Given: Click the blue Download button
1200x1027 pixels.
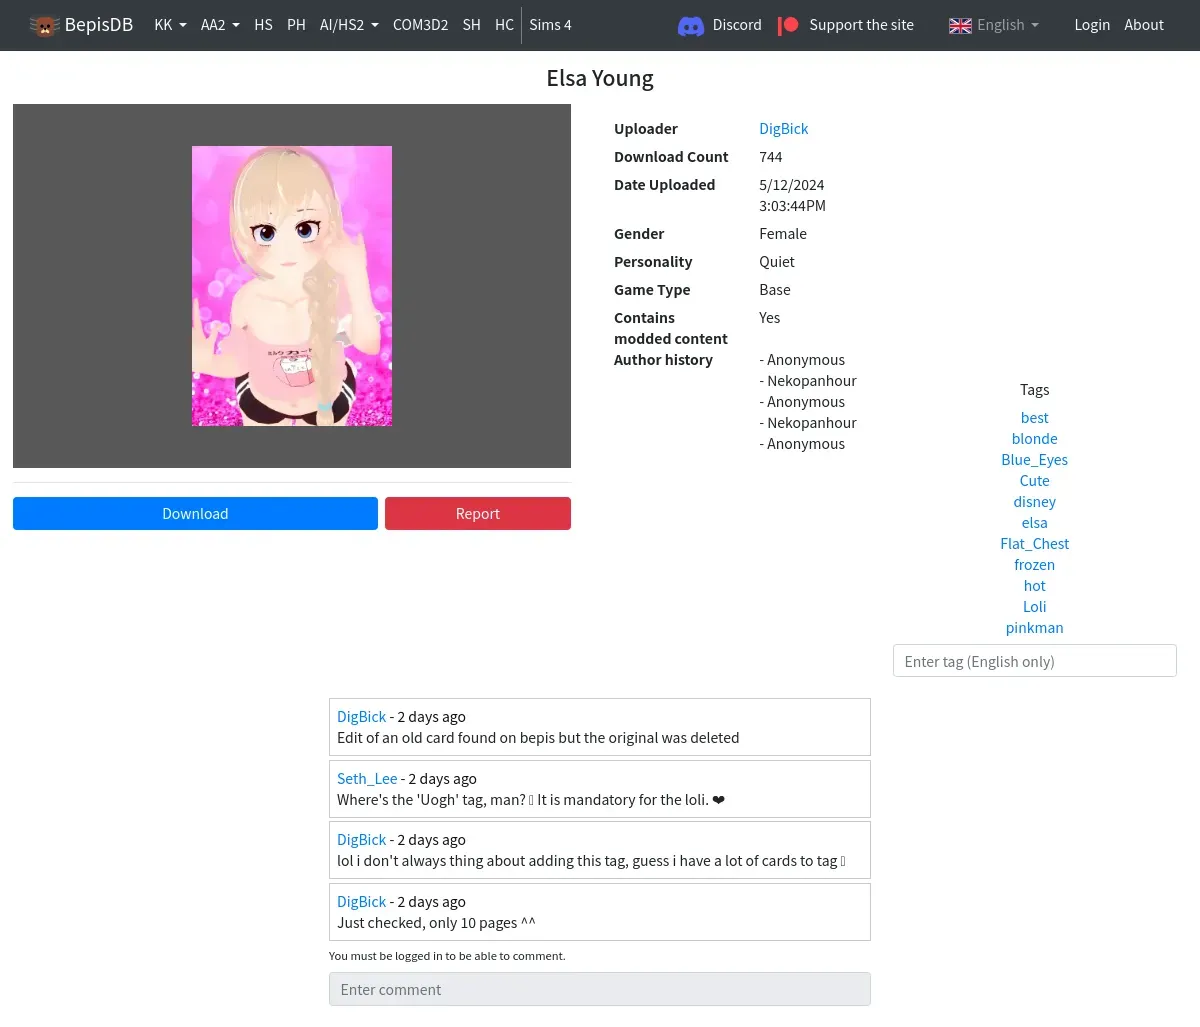Looking at the screenshot, I should (195, 514).
